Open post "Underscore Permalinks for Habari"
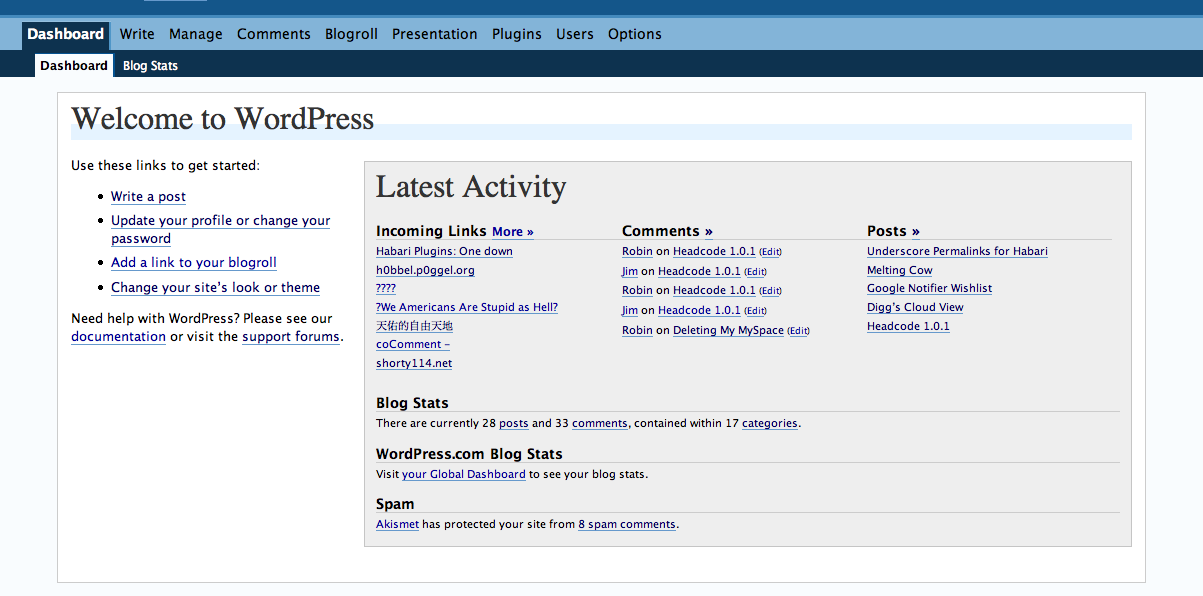 (957, 252)
